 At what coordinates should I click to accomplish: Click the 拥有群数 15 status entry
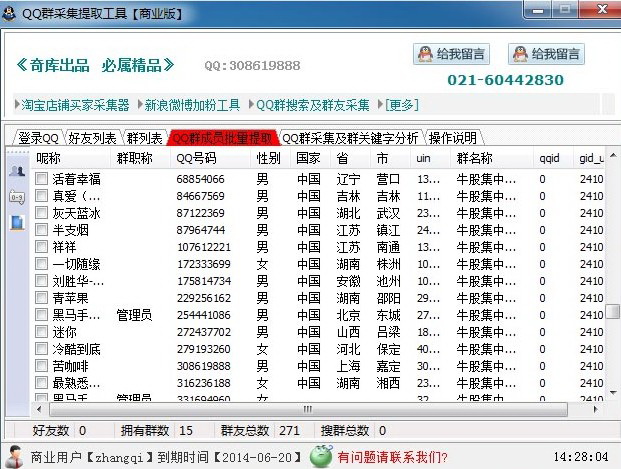pos(157,430)
